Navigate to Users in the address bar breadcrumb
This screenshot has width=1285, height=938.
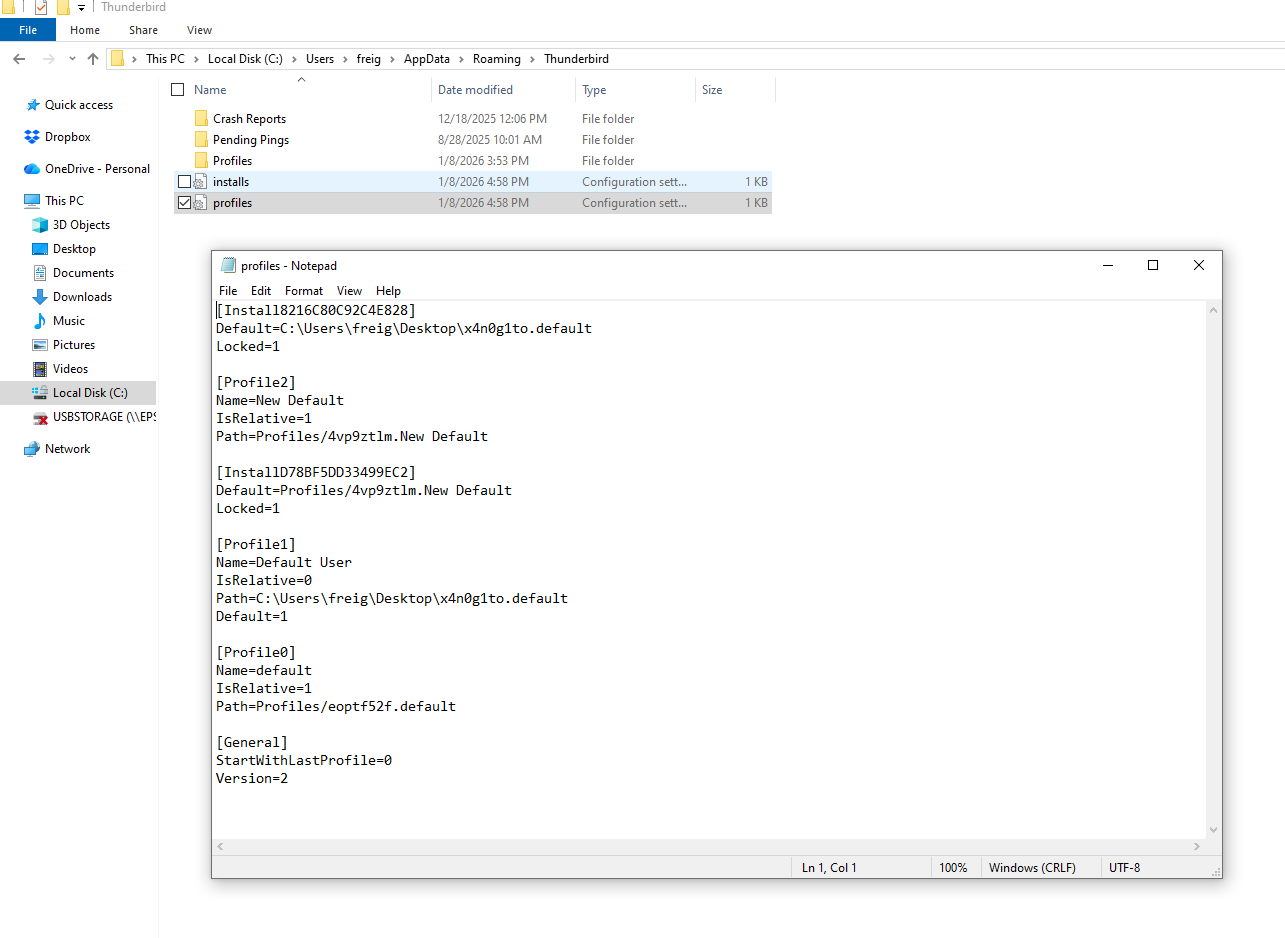(x=320, y=59)
